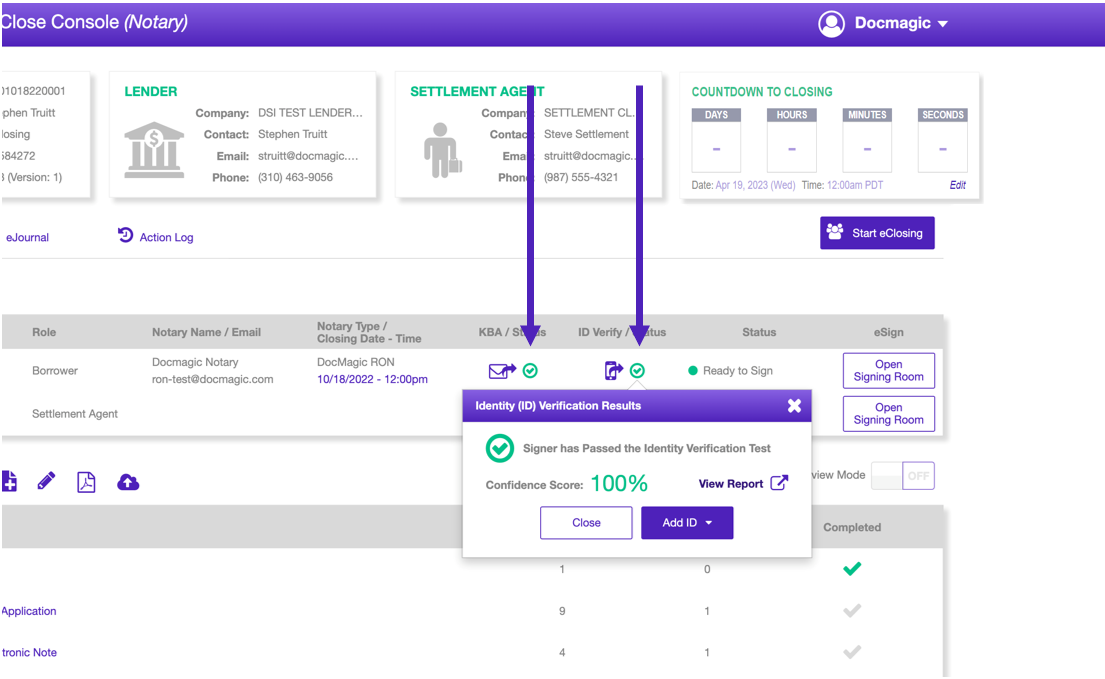Viewport: 1105px width, 679px height.
Task: Click the large green check in popup
Action: coord(500,449)
